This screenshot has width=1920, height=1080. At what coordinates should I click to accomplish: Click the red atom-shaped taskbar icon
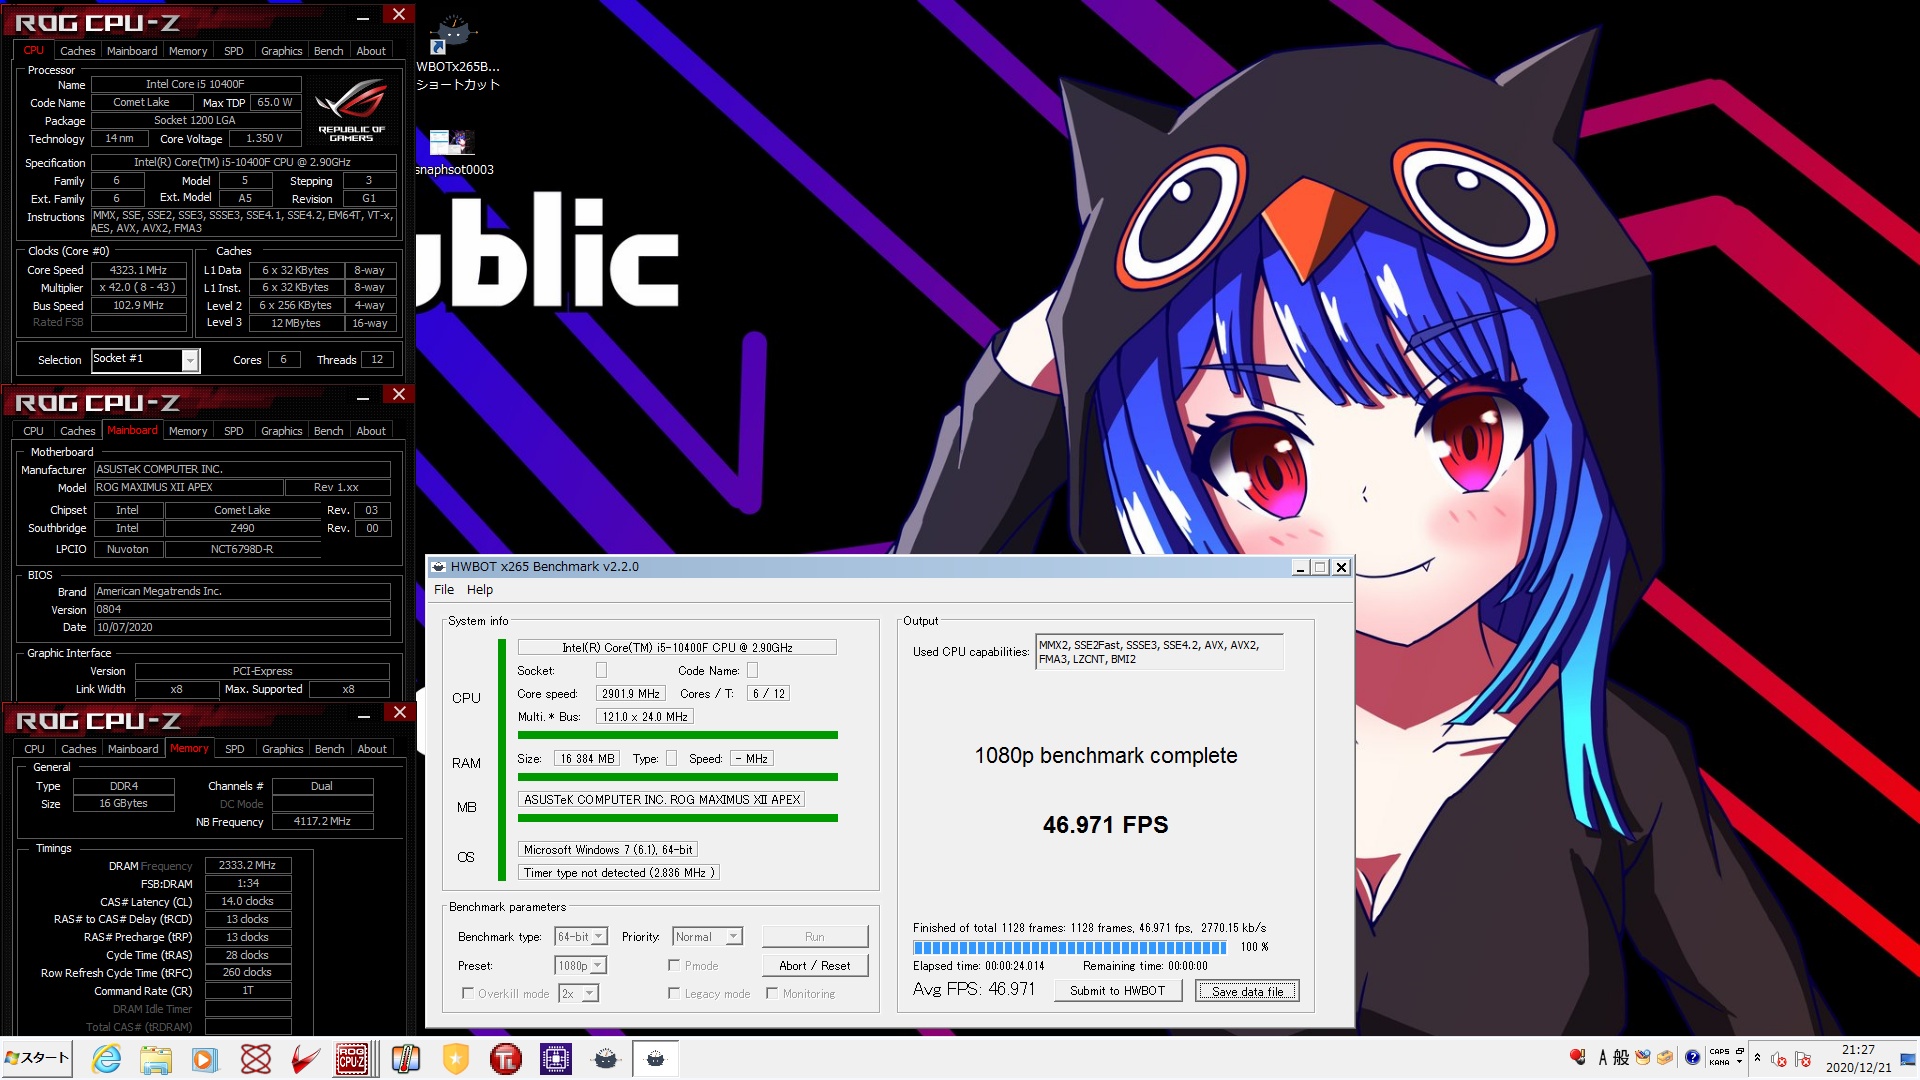pyautogui.click(x=255, y=1059)
